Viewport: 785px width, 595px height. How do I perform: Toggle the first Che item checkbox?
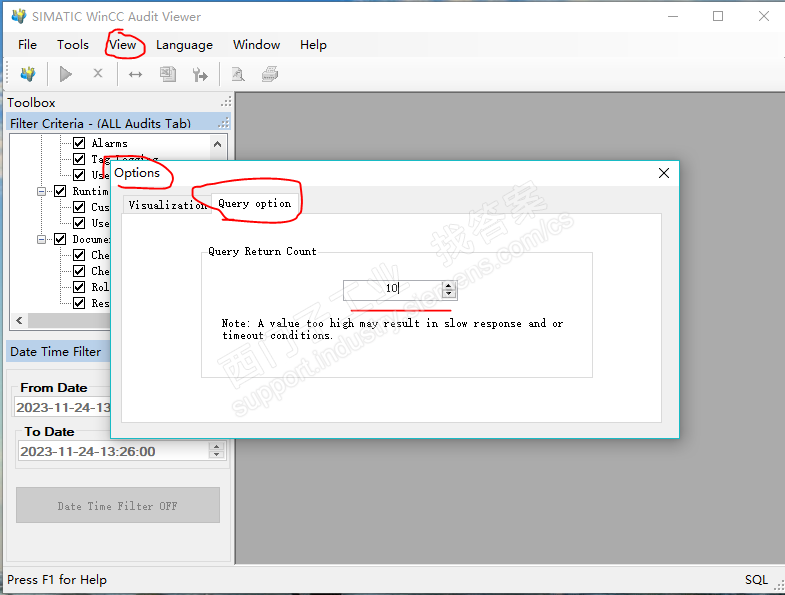(79, 255)
